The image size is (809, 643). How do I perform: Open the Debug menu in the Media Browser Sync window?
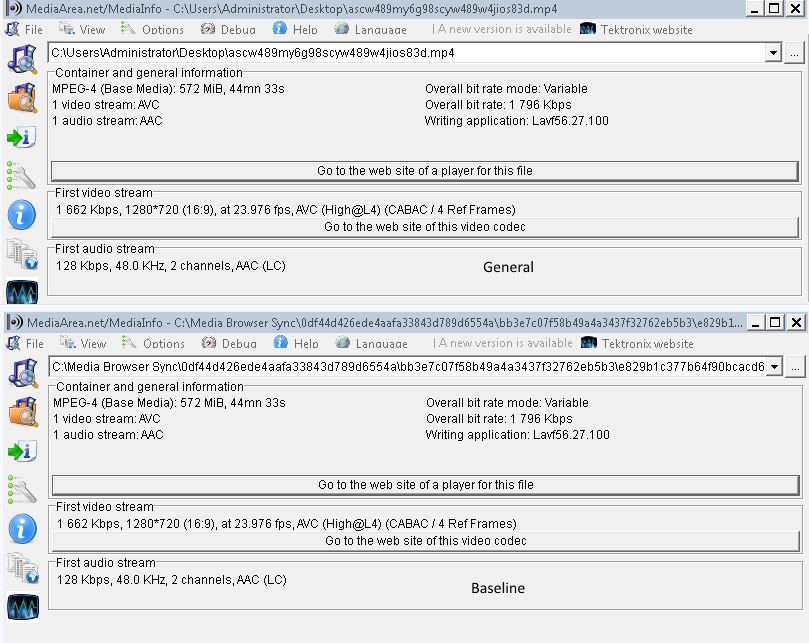point(229,343)
